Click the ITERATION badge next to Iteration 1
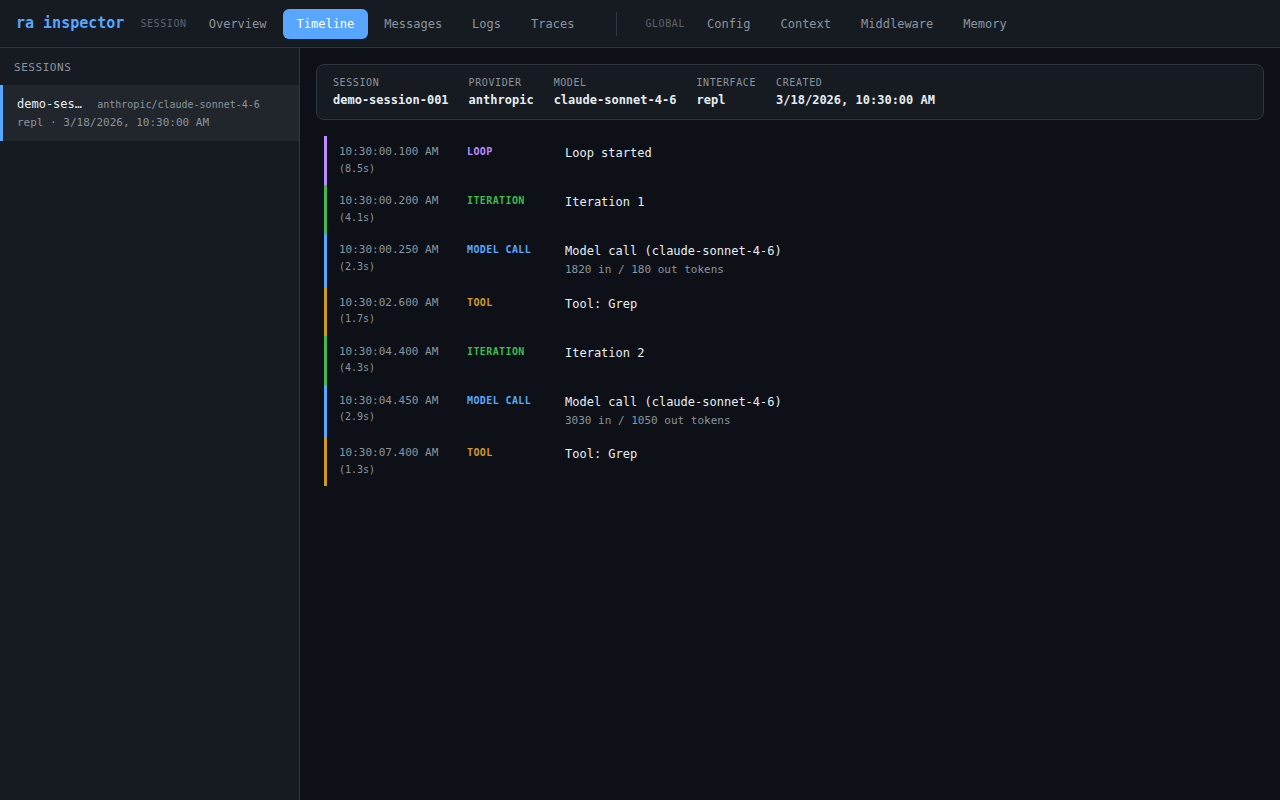Viewport: 1280px width, 800px height. click(x=495, y=200)
